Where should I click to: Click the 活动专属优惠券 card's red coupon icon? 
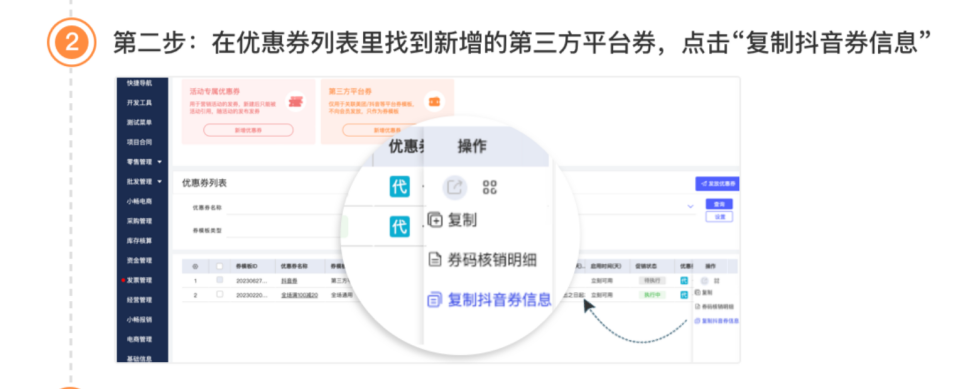click(295, 101)
